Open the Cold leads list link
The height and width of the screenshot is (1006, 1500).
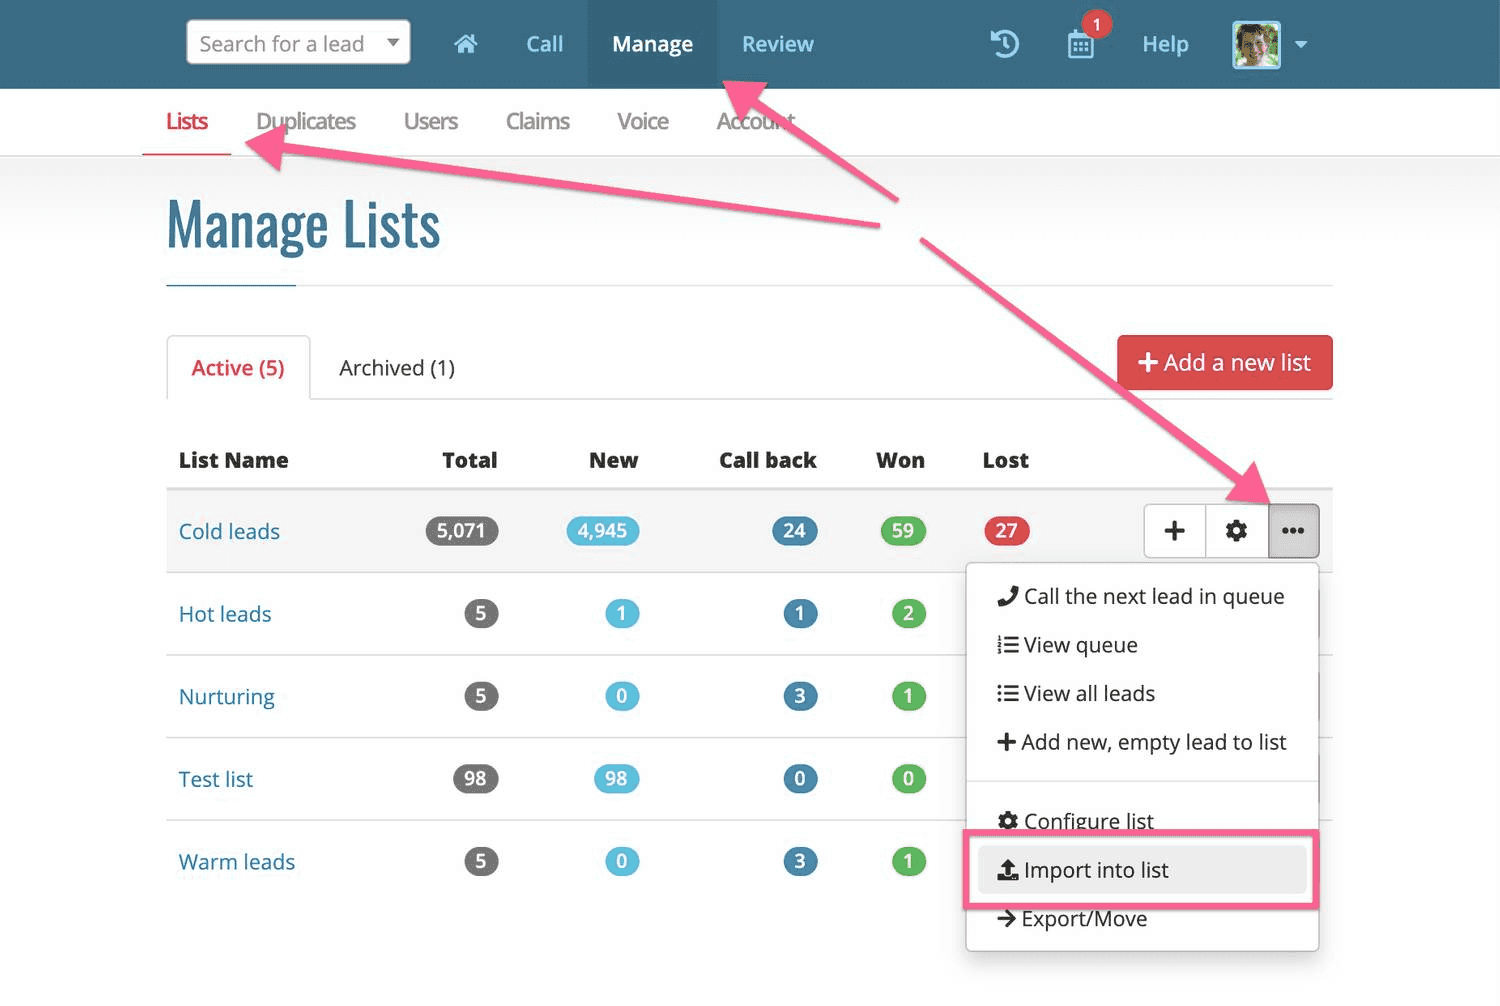tap(229, 531)
